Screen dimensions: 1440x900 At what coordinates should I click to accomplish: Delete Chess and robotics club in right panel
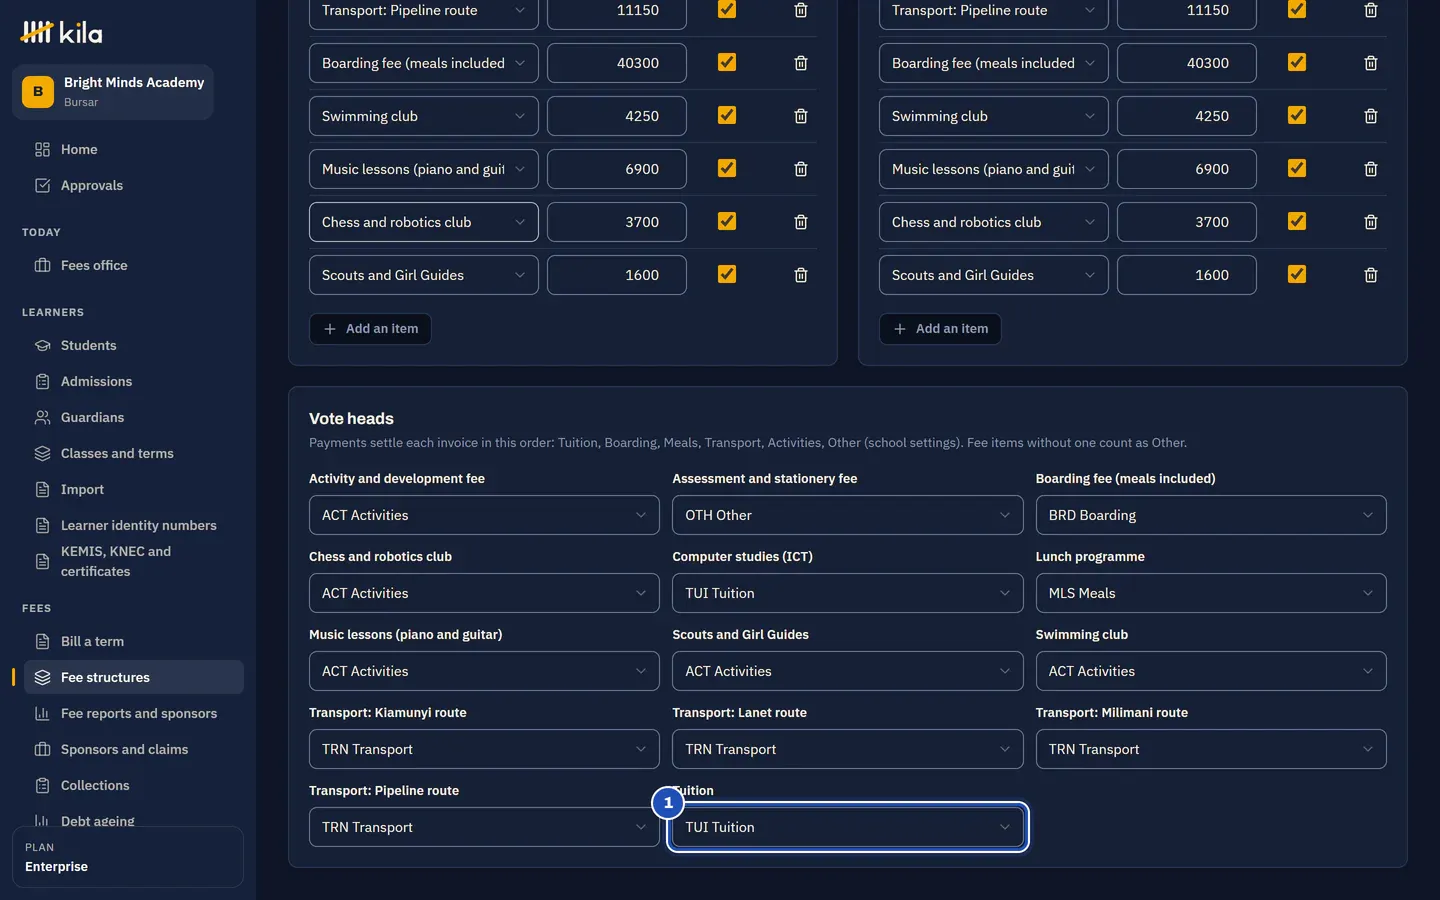pyautogui.click(x=1371, y=222)
